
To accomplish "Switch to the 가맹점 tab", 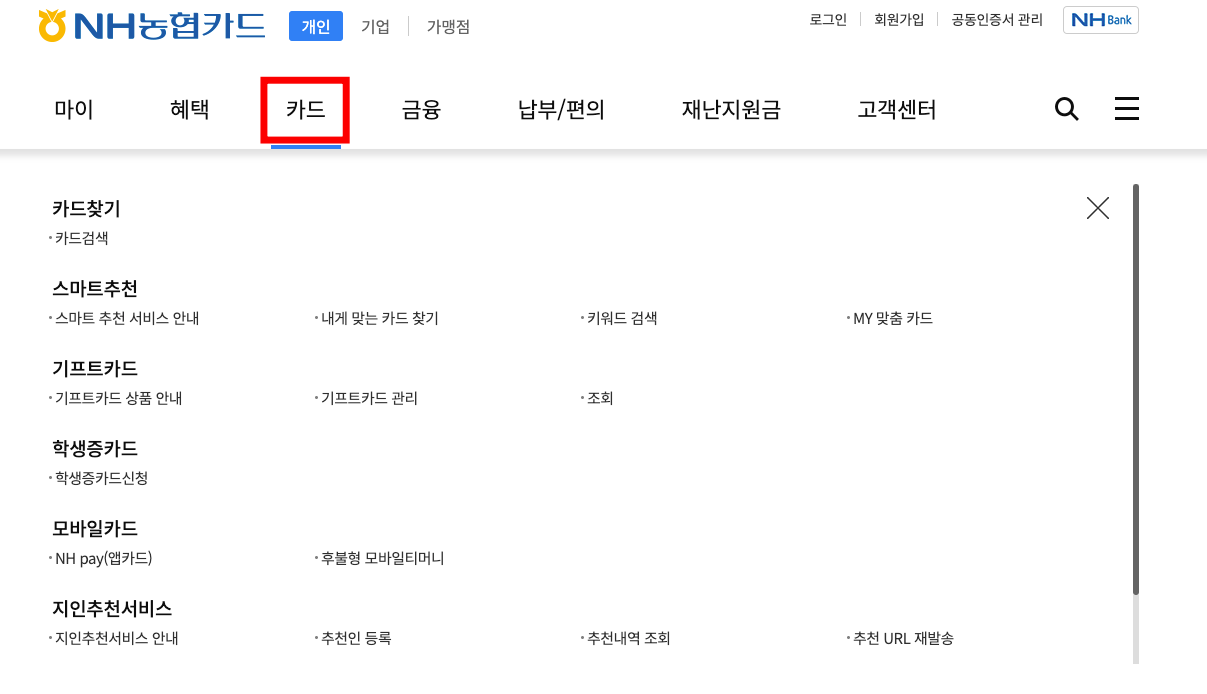I will [447, 26].
